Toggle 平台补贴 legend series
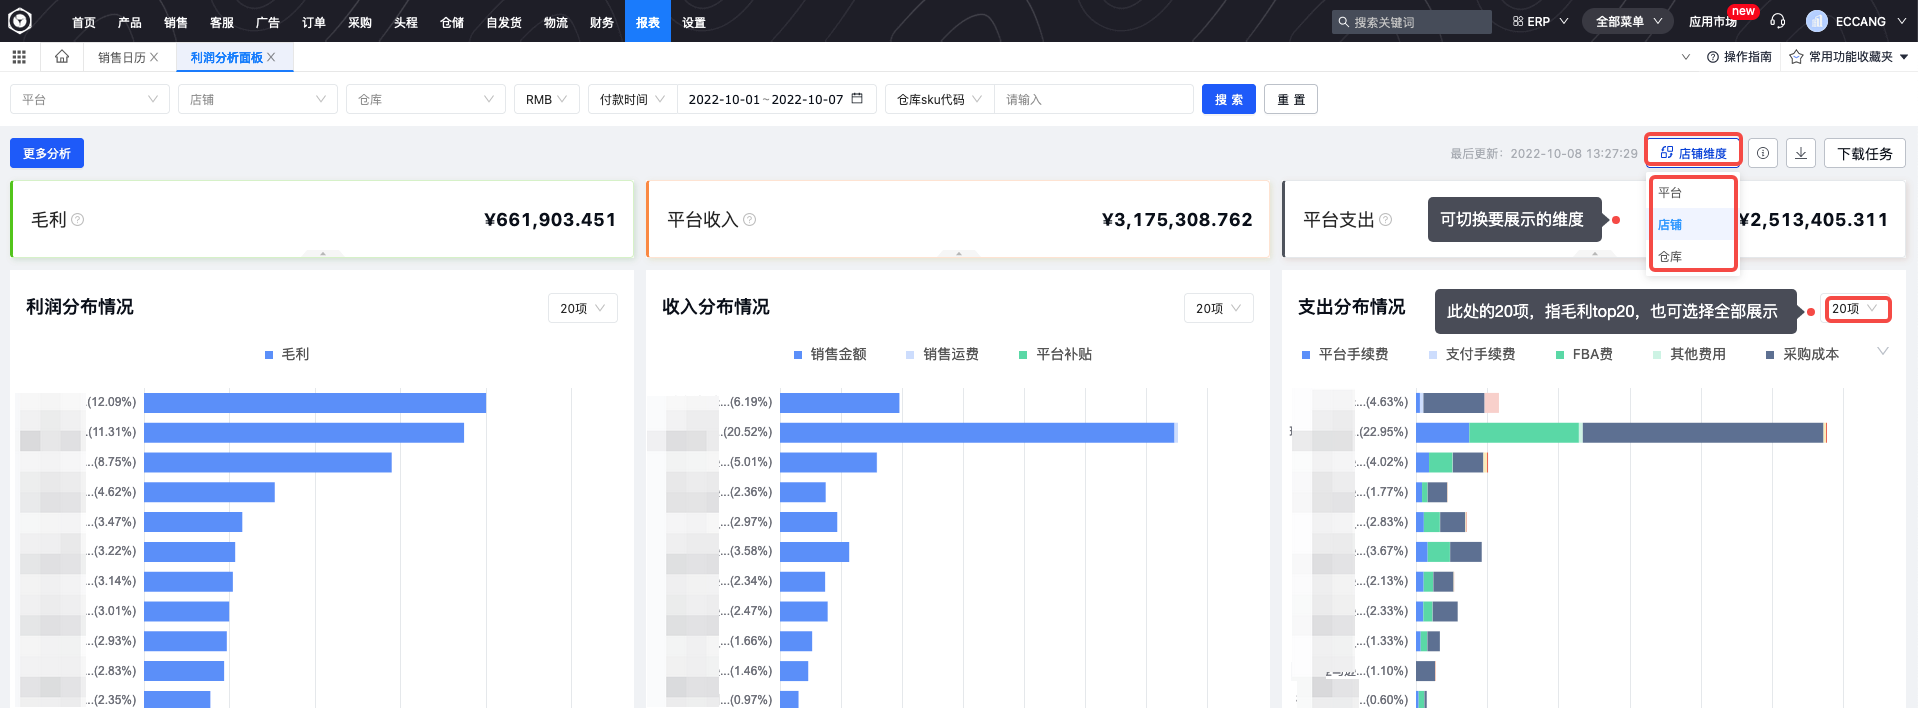 1055,354
